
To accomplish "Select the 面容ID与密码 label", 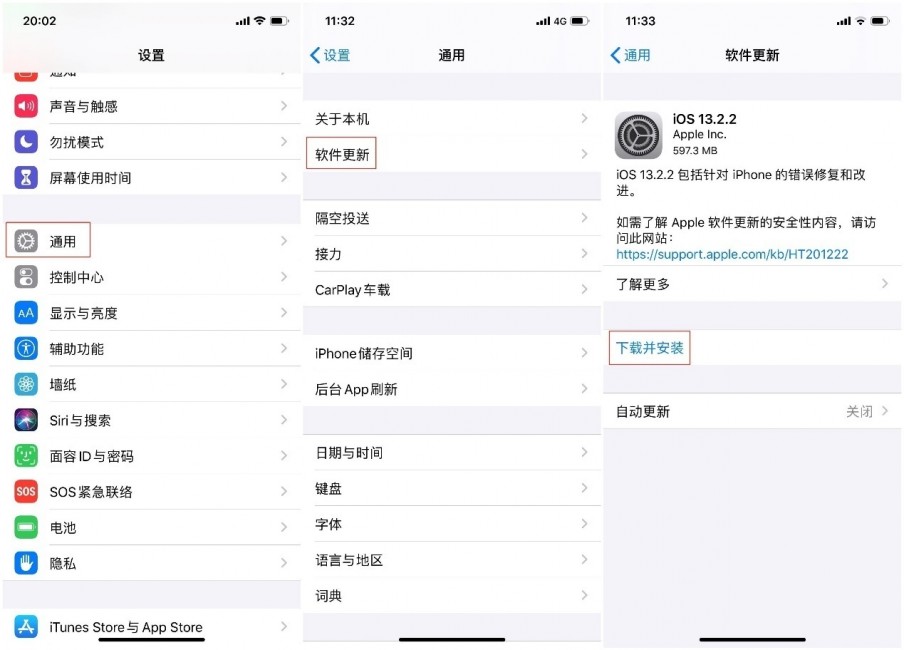I will click(92, 456).
